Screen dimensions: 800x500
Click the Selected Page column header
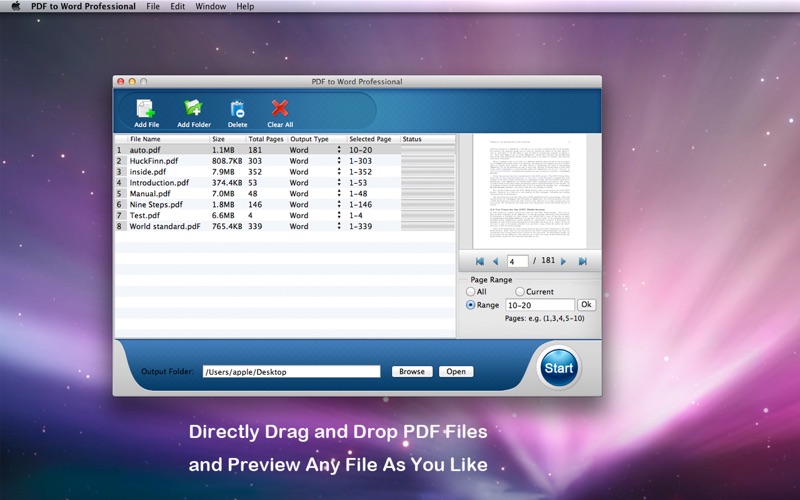coord(373,139)
